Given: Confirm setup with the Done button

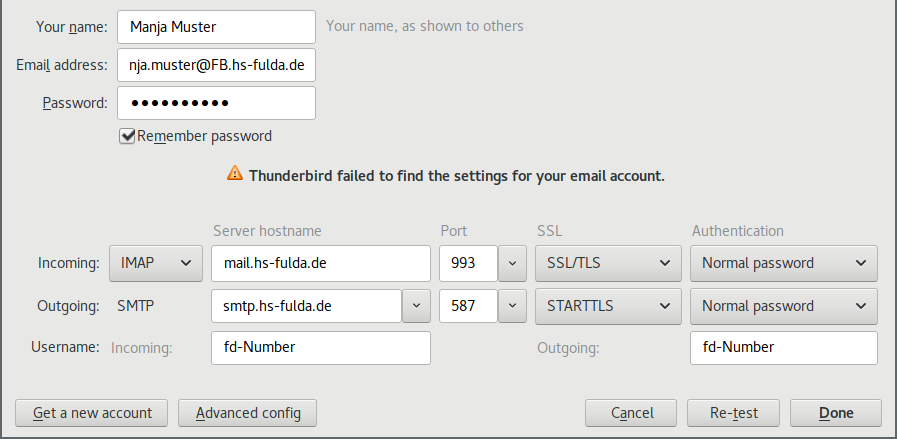Looking at the screenshot, I should [x=835, y=412].
